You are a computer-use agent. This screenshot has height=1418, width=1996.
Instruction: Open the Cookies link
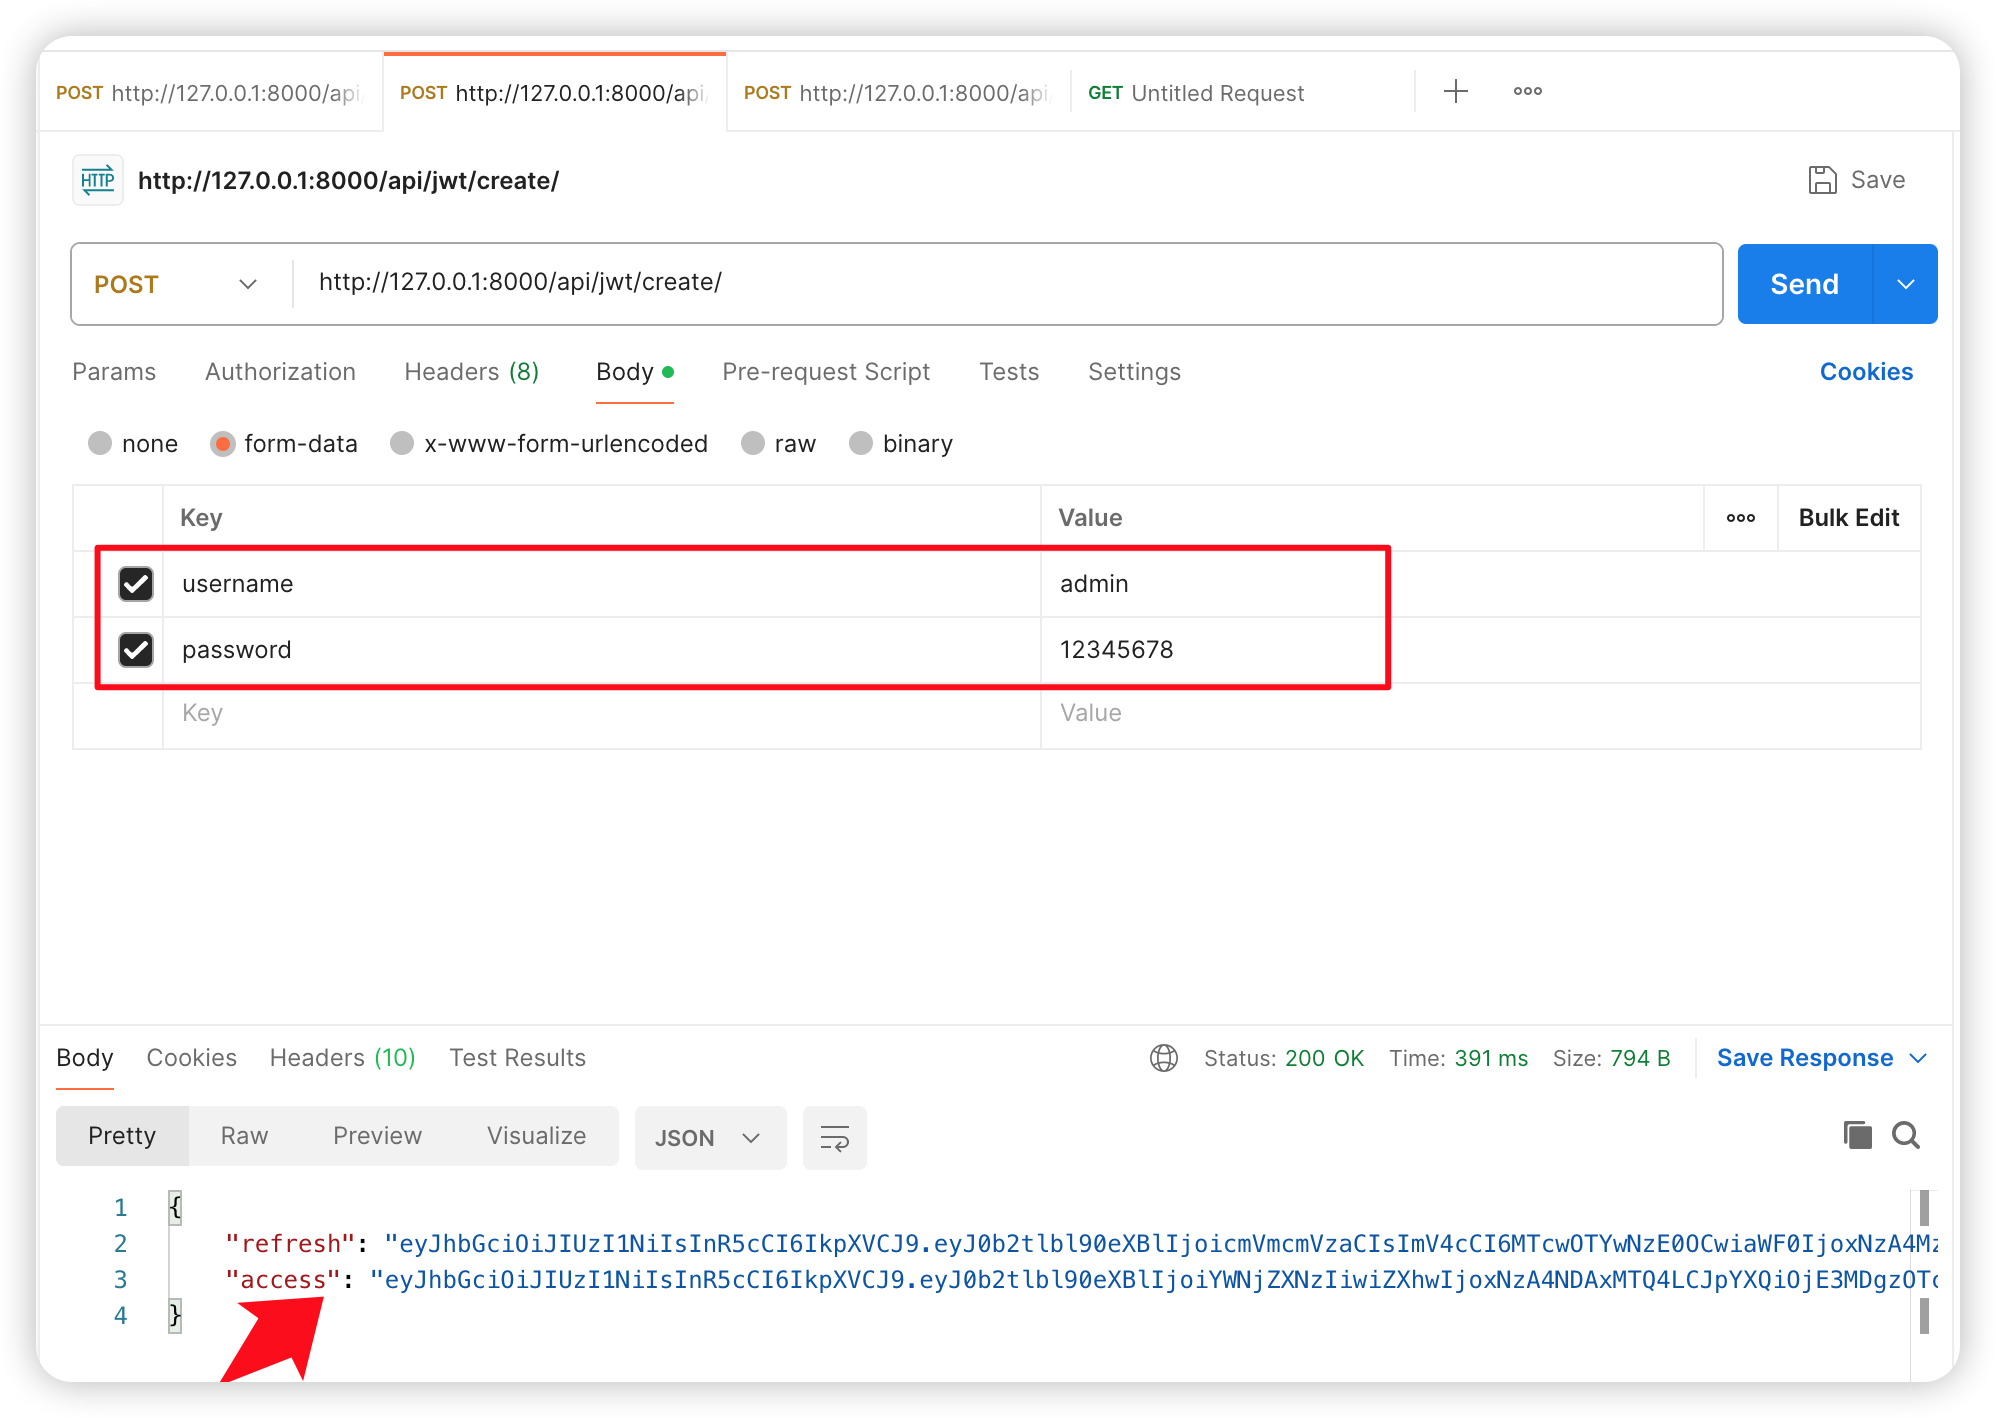point(1866,372)
